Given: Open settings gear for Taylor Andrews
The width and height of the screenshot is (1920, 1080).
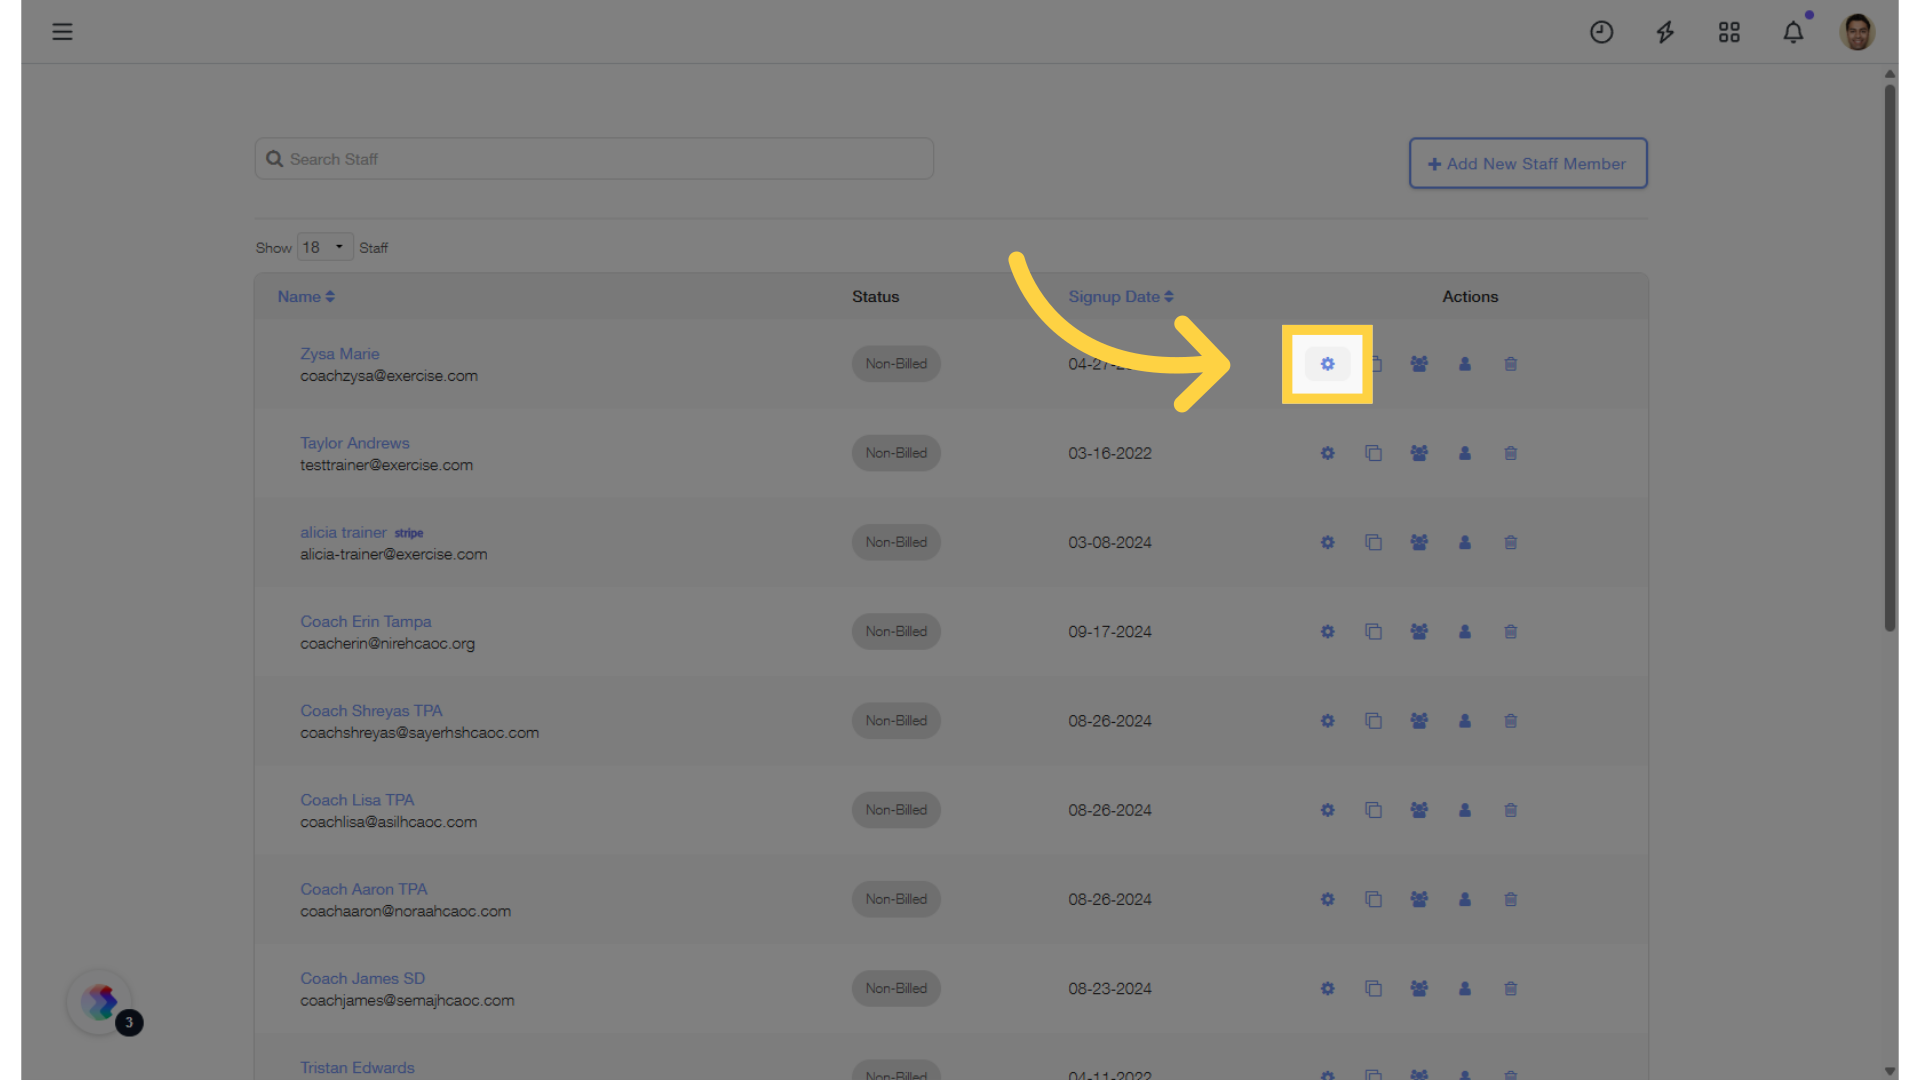Looking at the screenshot, I should pyautogui.click(x=1327, y=453).
